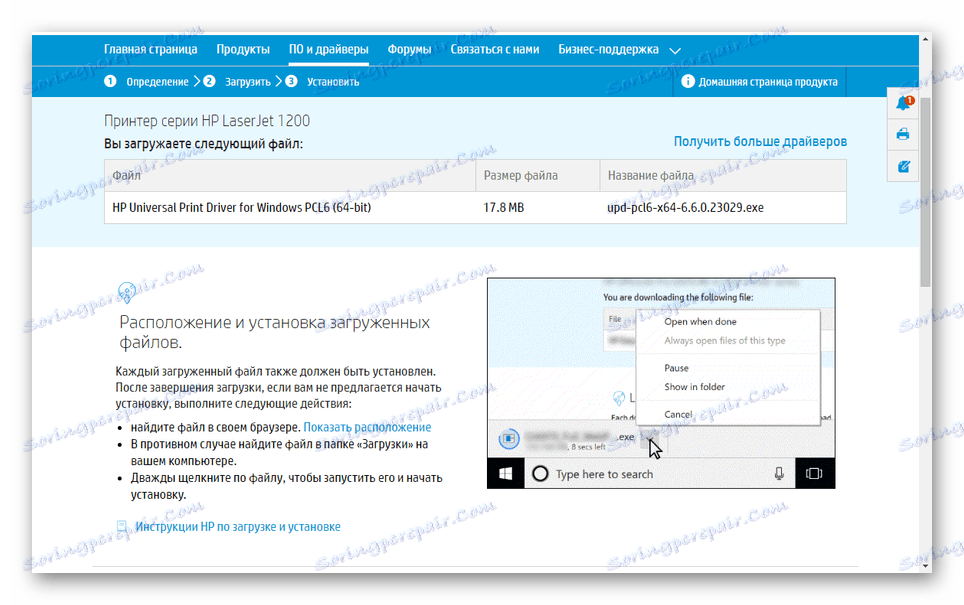This screenshot has height=605, width=964.
Task: Select ПО и драйверы tab
Action: point(329,49)
